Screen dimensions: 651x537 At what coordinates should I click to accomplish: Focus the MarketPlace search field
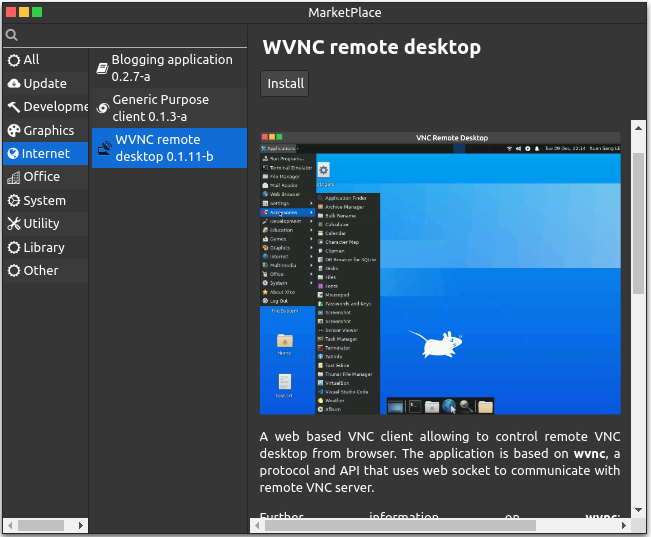(125, 35)
